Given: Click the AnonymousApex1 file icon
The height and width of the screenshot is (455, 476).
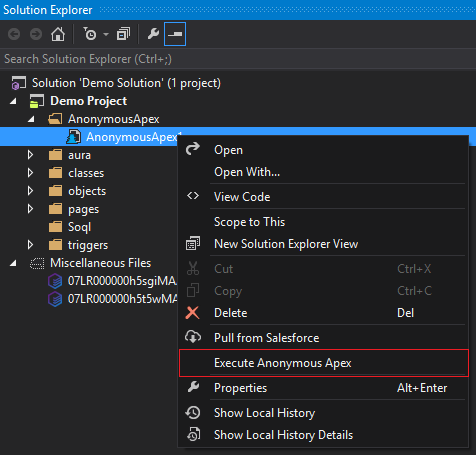Looking at the screenshot, I should click(73, 137).
